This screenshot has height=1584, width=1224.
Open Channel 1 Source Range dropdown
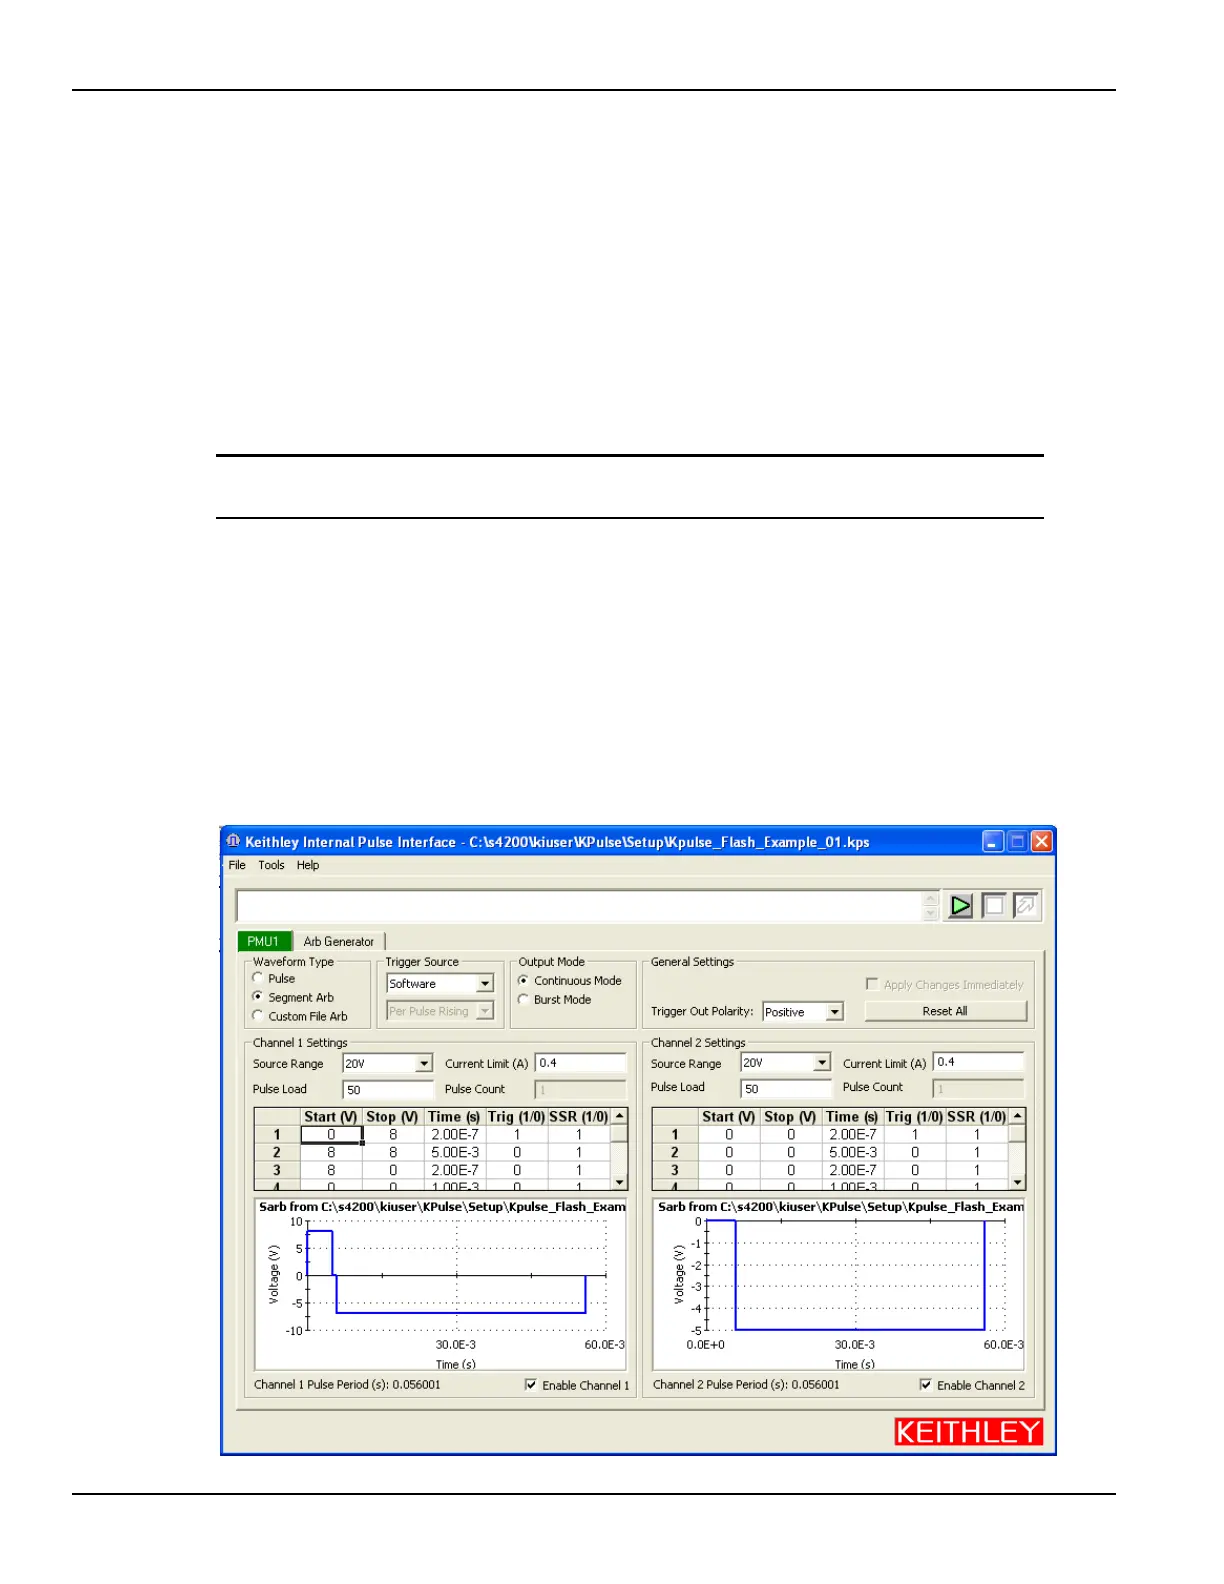[424, 1063]
